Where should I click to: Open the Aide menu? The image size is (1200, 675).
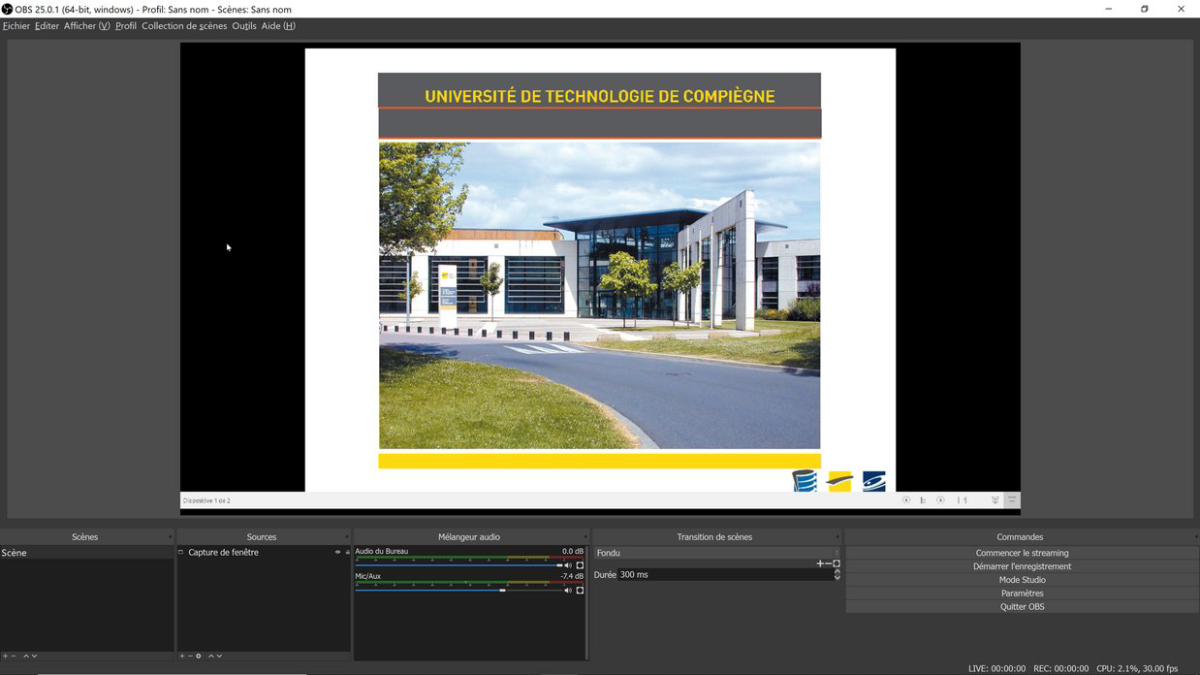pos(278,26)
